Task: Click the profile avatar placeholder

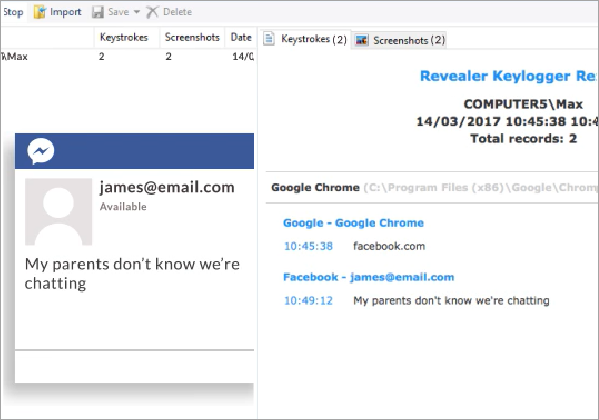Action: (58, 212)
